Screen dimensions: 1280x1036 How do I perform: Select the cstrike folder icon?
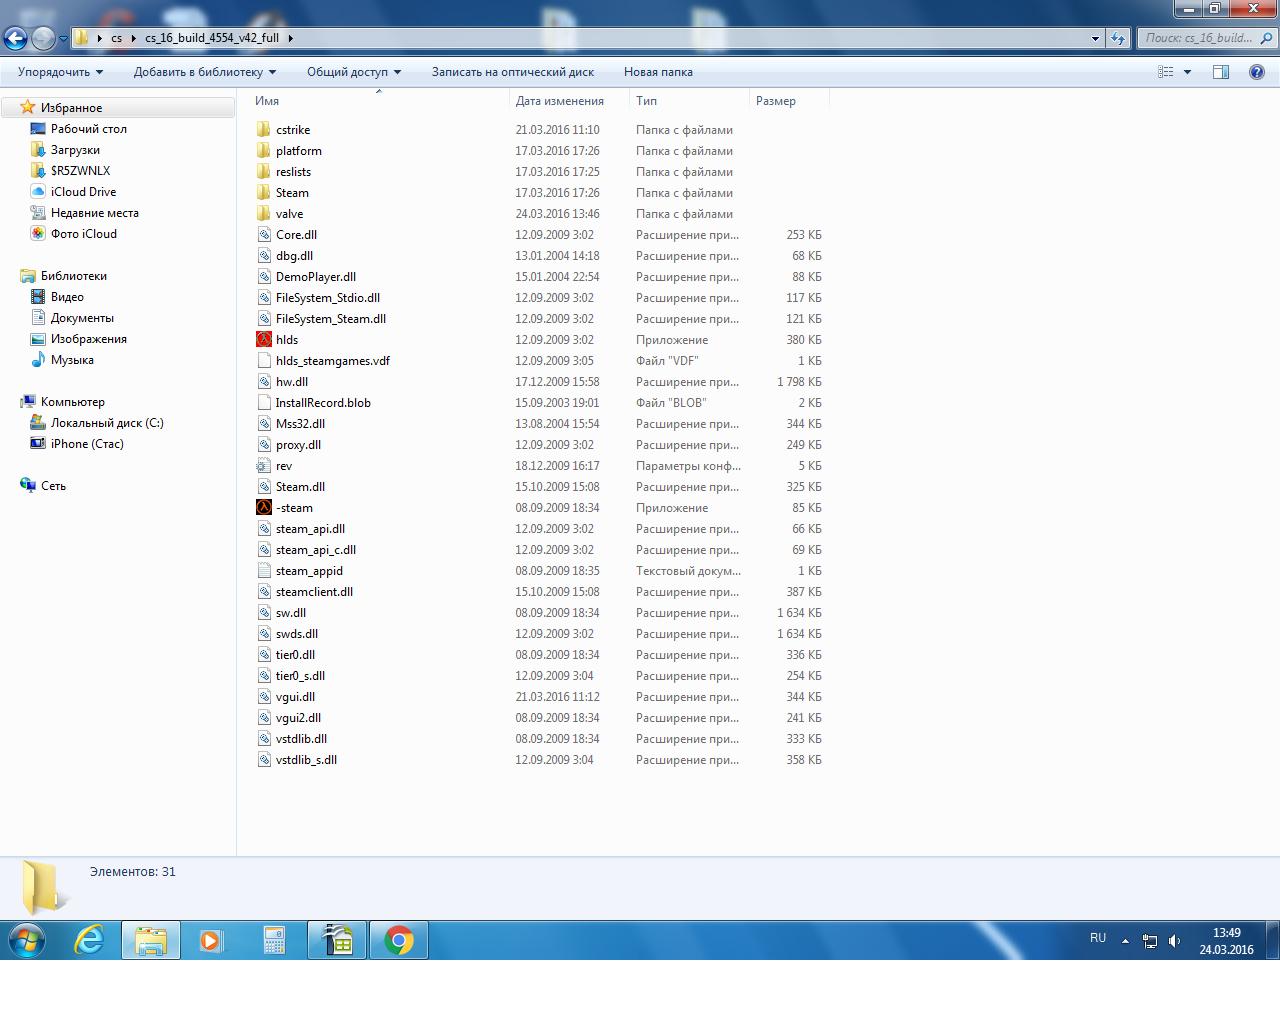pos(264,130)
